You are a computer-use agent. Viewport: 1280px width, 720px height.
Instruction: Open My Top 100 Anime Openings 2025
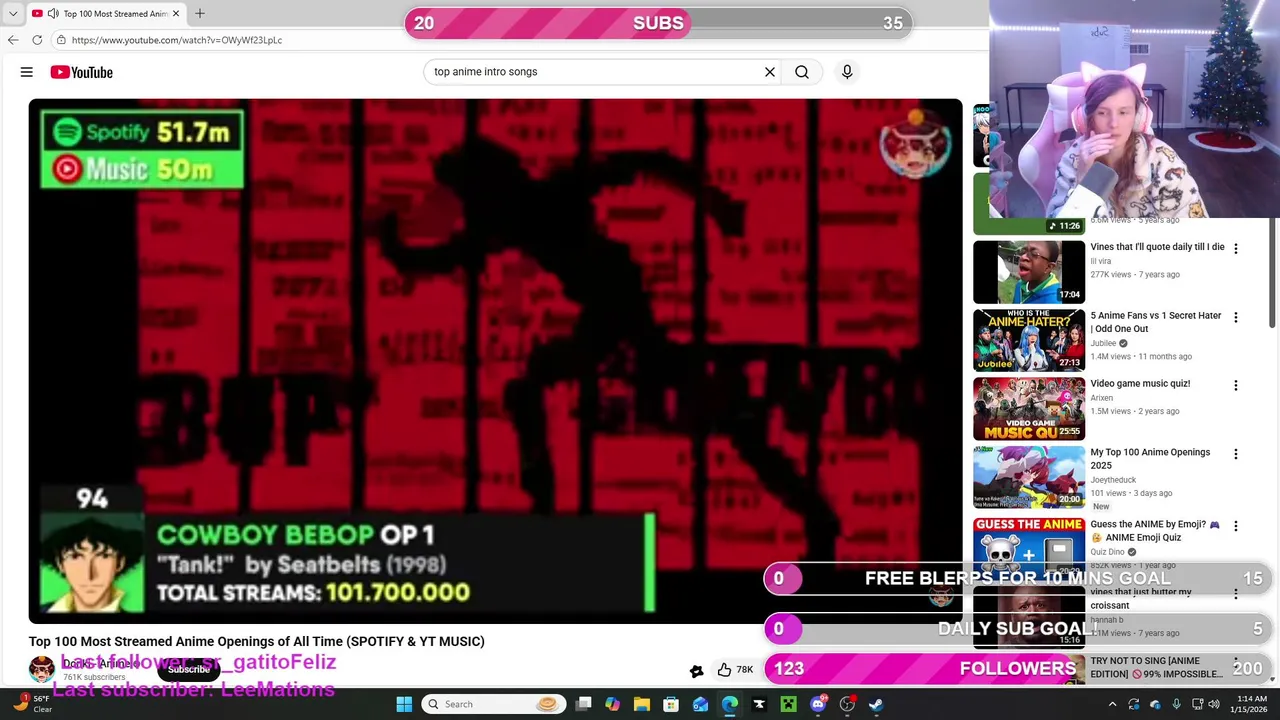coord(1150,458)
